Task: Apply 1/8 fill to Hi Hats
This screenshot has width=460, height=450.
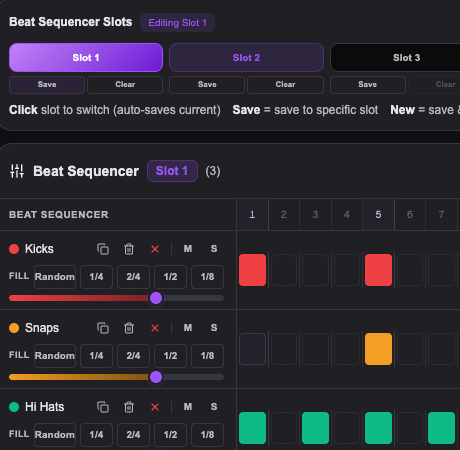Action: (x=207, y=435)
